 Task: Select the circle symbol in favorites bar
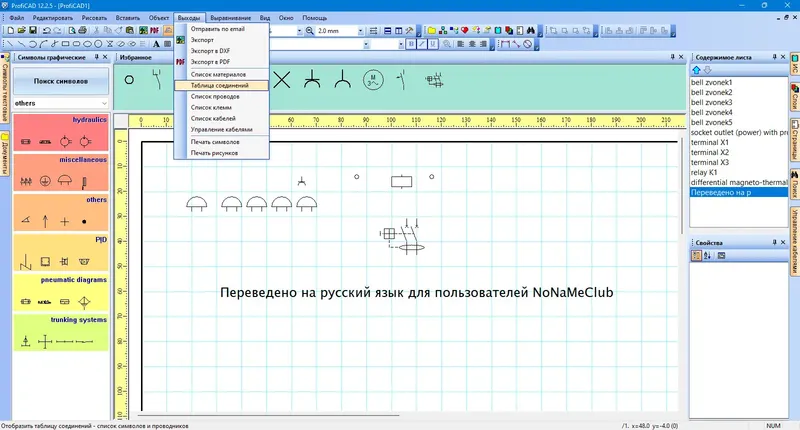click(x=129, y=80)
